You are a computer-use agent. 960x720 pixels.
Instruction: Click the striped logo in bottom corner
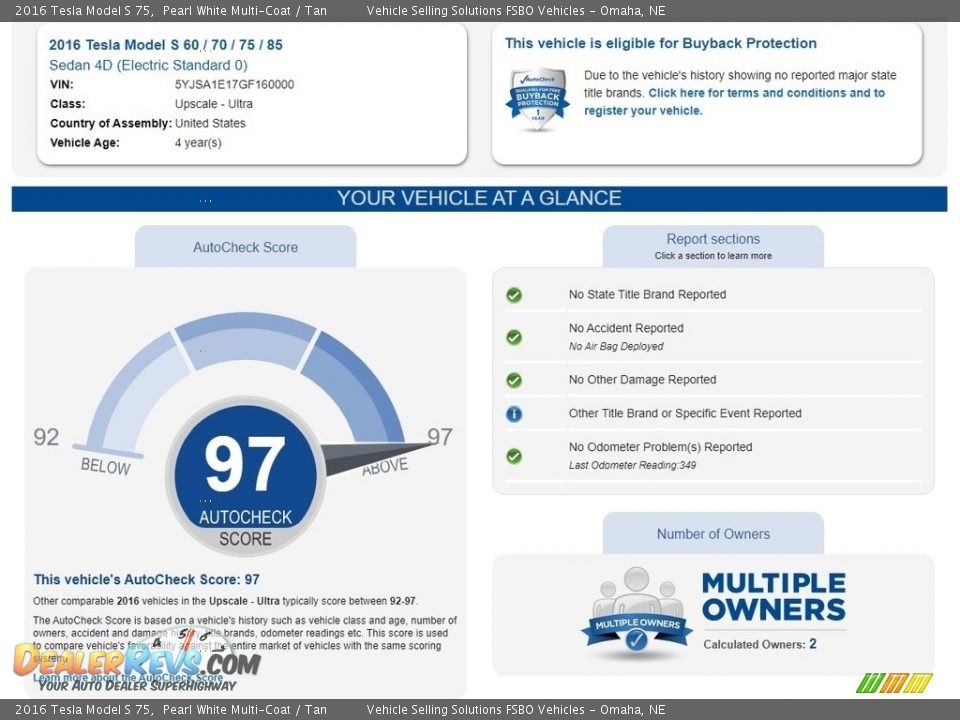(x=894, y=683)
